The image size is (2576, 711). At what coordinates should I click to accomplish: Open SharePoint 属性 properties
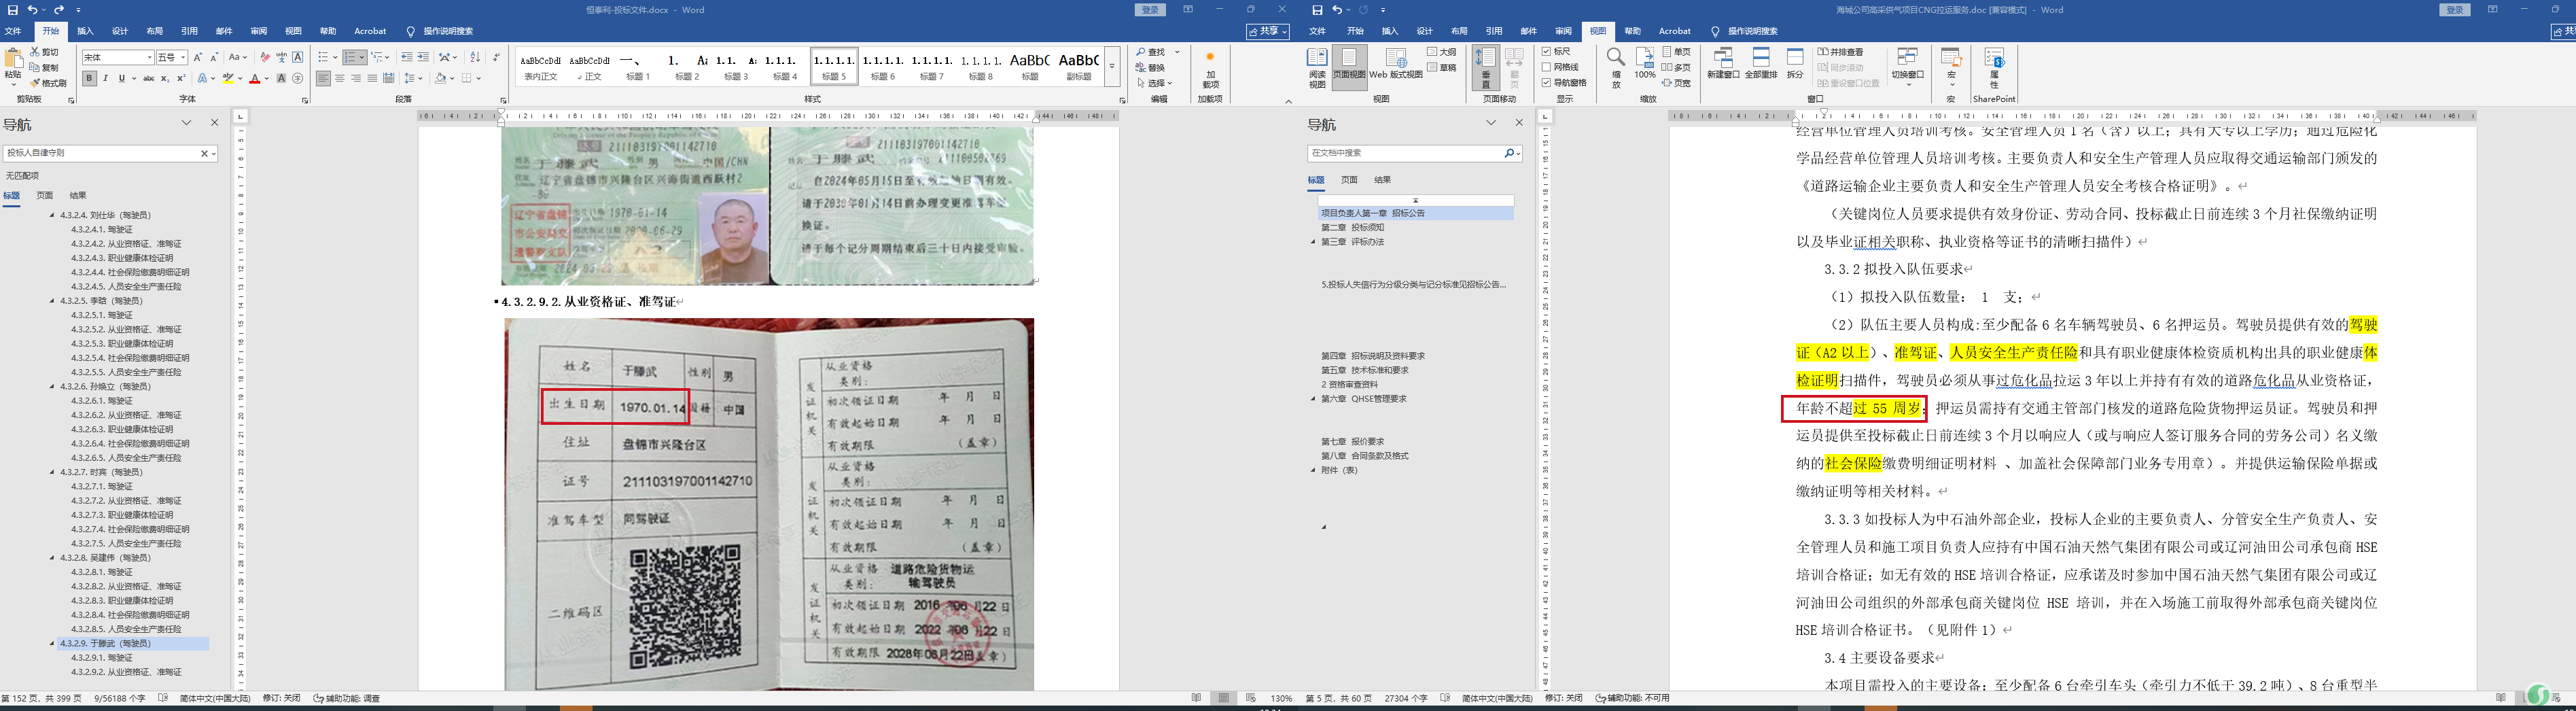point(1994,68)
